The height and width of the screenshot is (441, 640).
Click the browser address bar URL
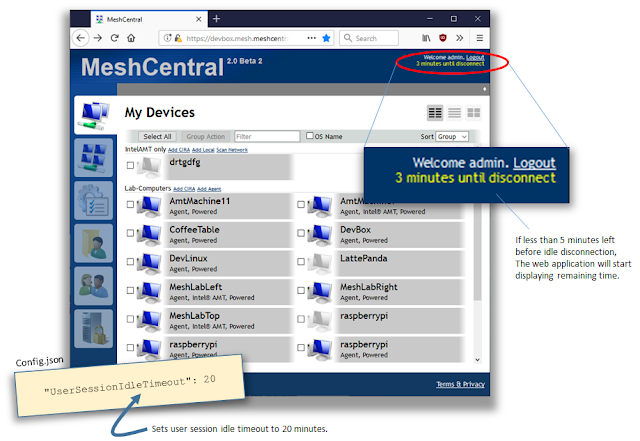pyautogui.click(x=237, y=38)
